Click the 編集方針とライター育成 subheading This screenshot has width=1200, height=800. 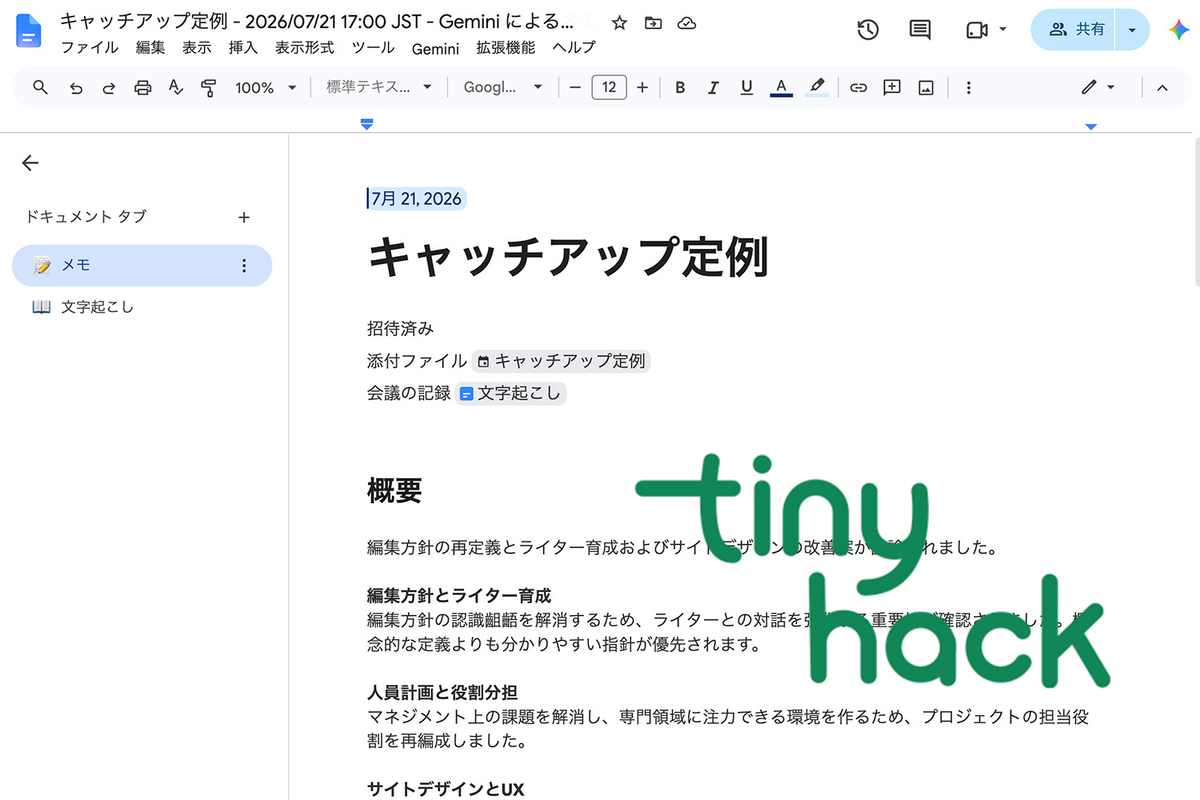(459, 596)
